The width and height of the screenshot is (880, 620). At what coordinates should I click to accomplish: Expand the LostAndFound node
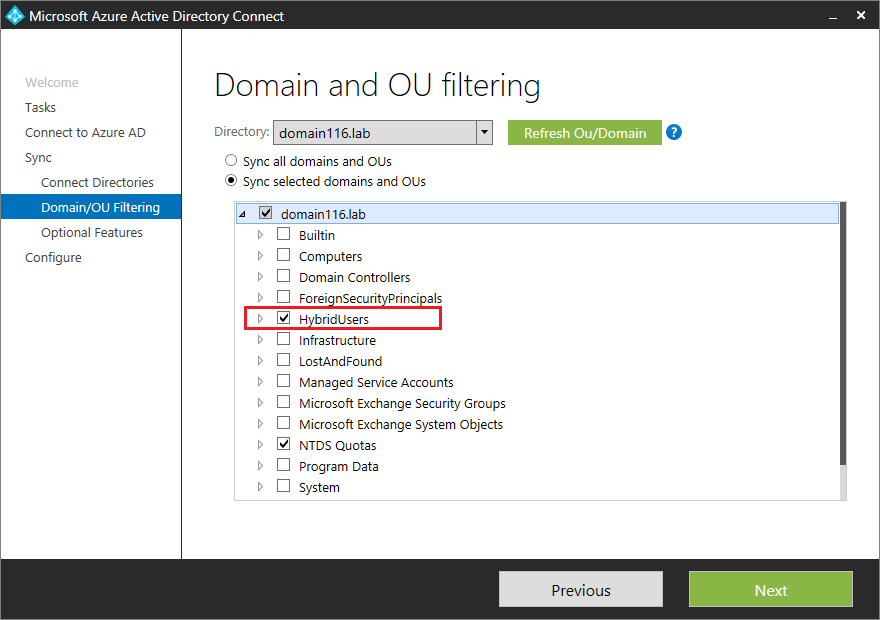coord(260,361)
